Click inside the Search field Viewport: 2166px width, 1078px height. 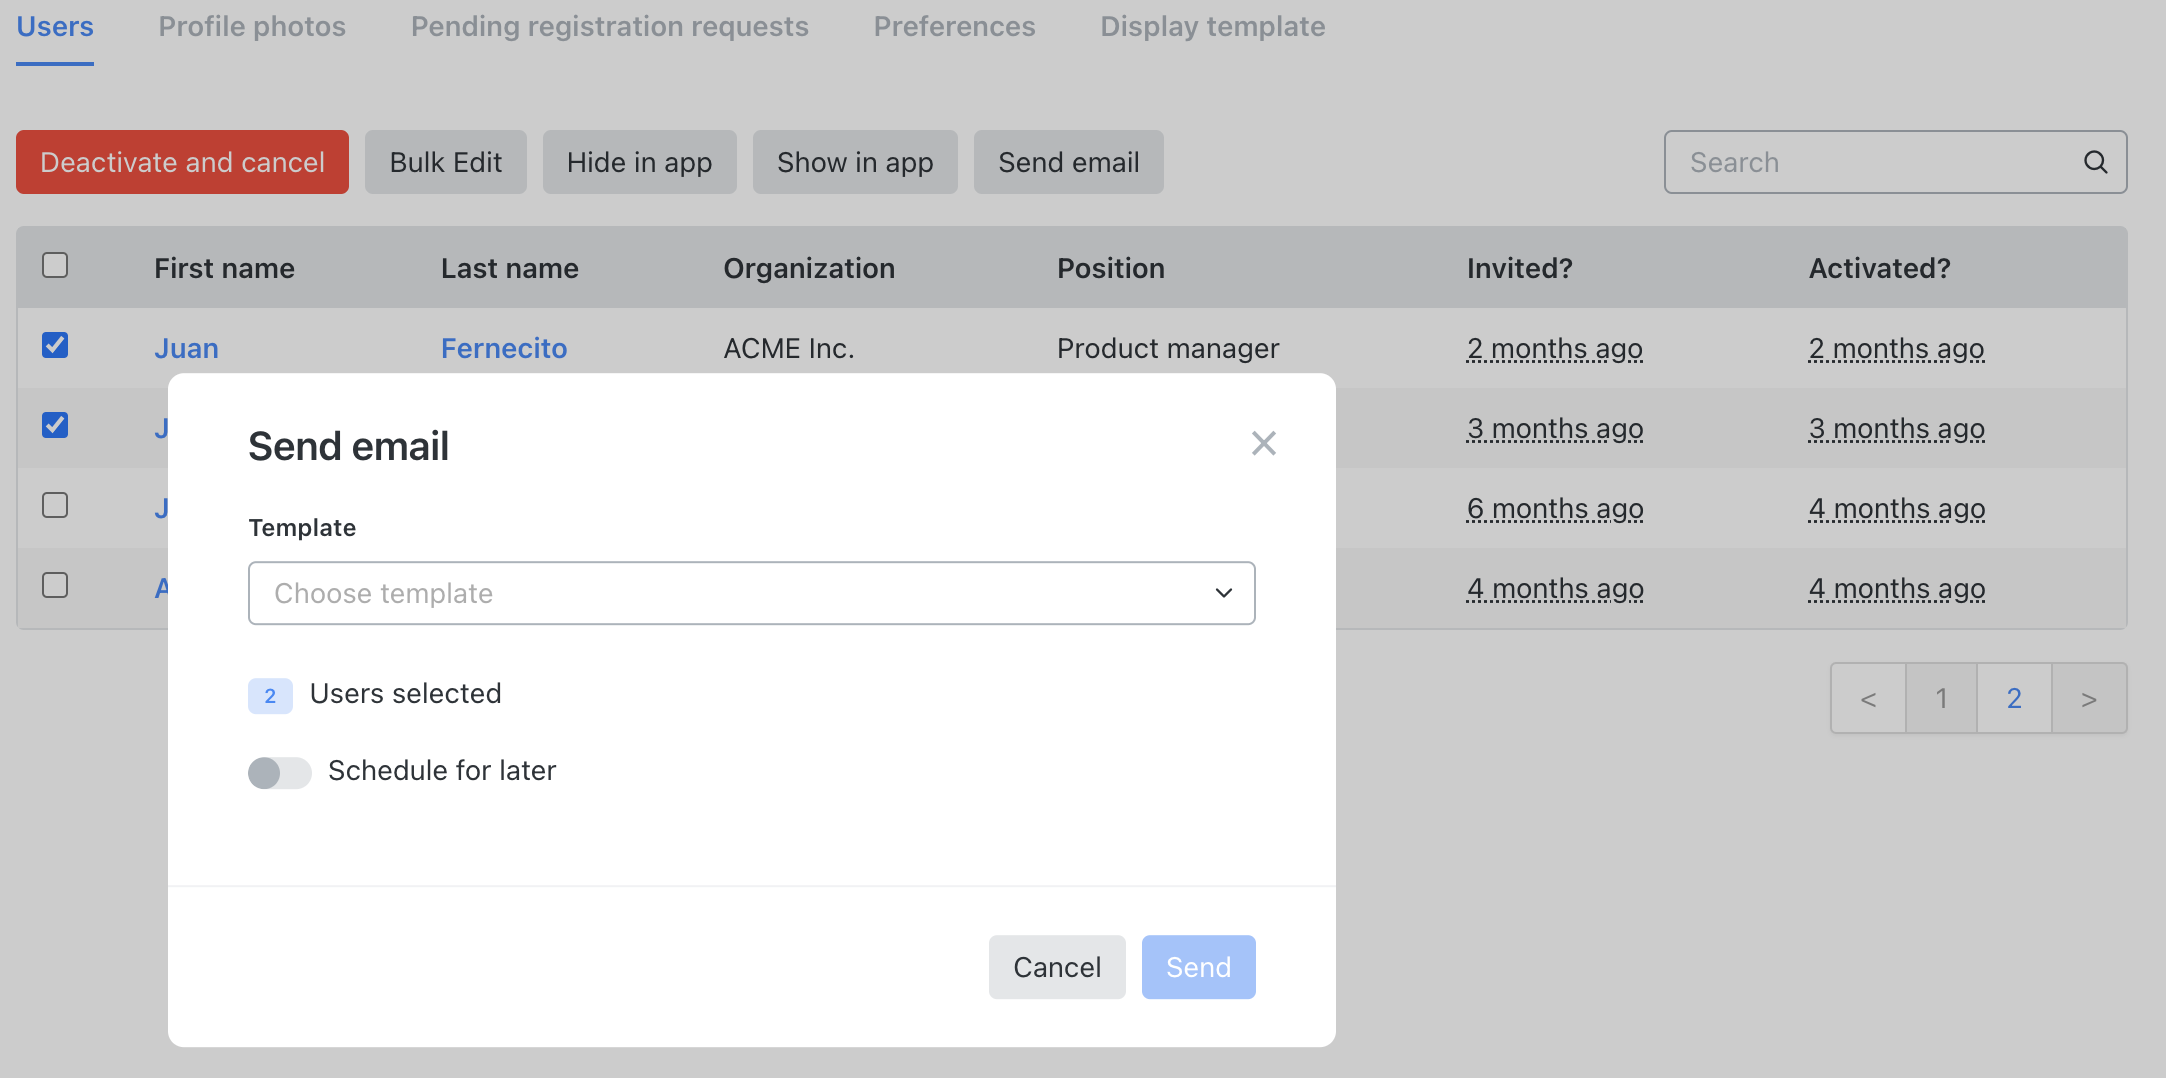coord(1870,162)
